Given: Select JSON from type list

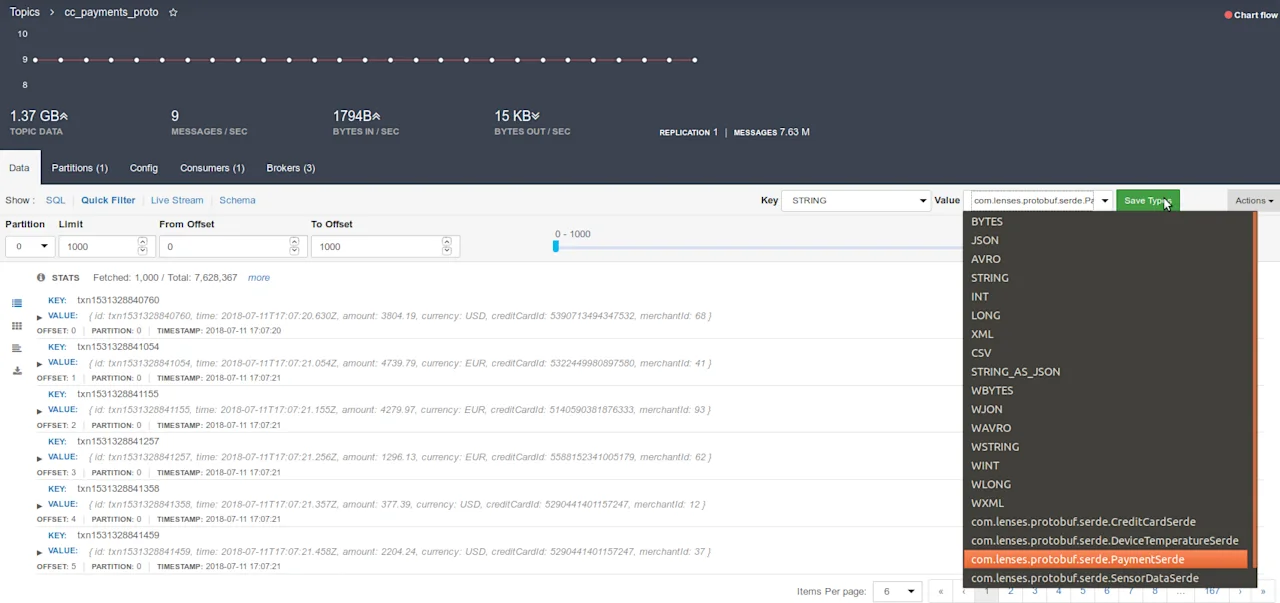Looking at the screenshot, I should point(1105,240).
